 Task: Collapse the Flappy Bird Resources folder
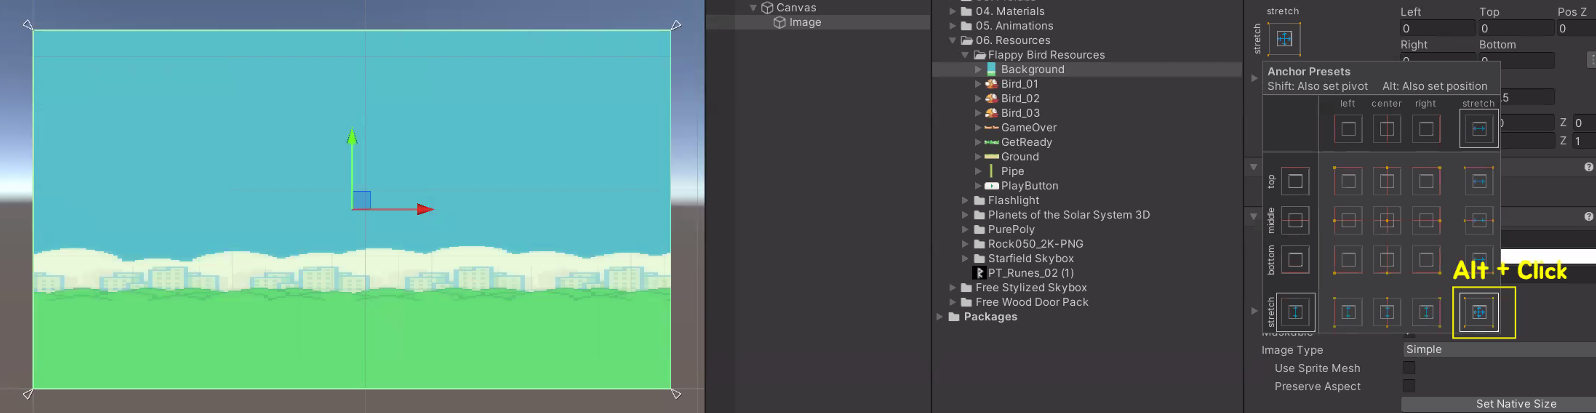tap(966, 55)
